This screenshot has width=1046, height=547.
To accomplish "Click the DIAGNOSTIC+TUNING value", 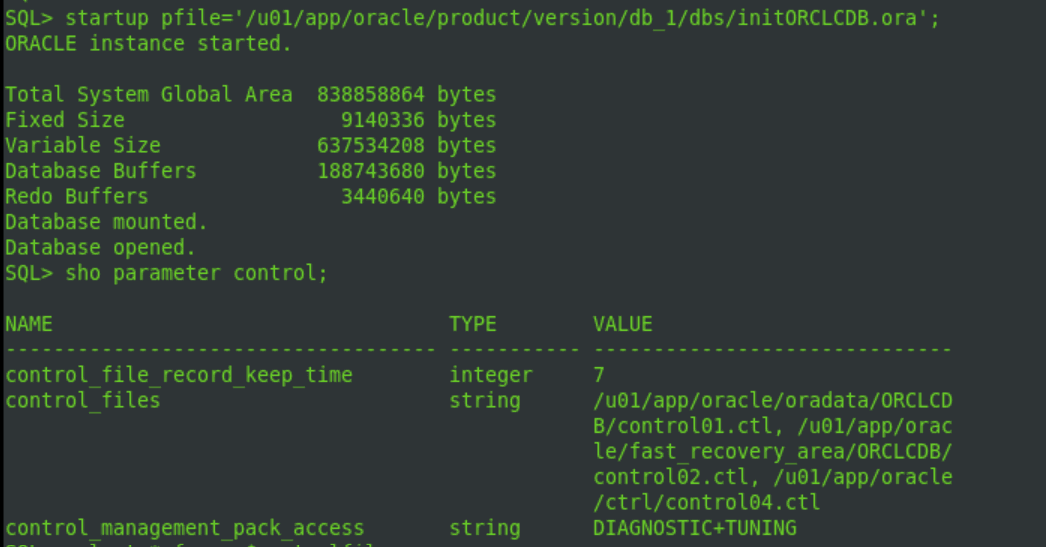I will point(694,528).
